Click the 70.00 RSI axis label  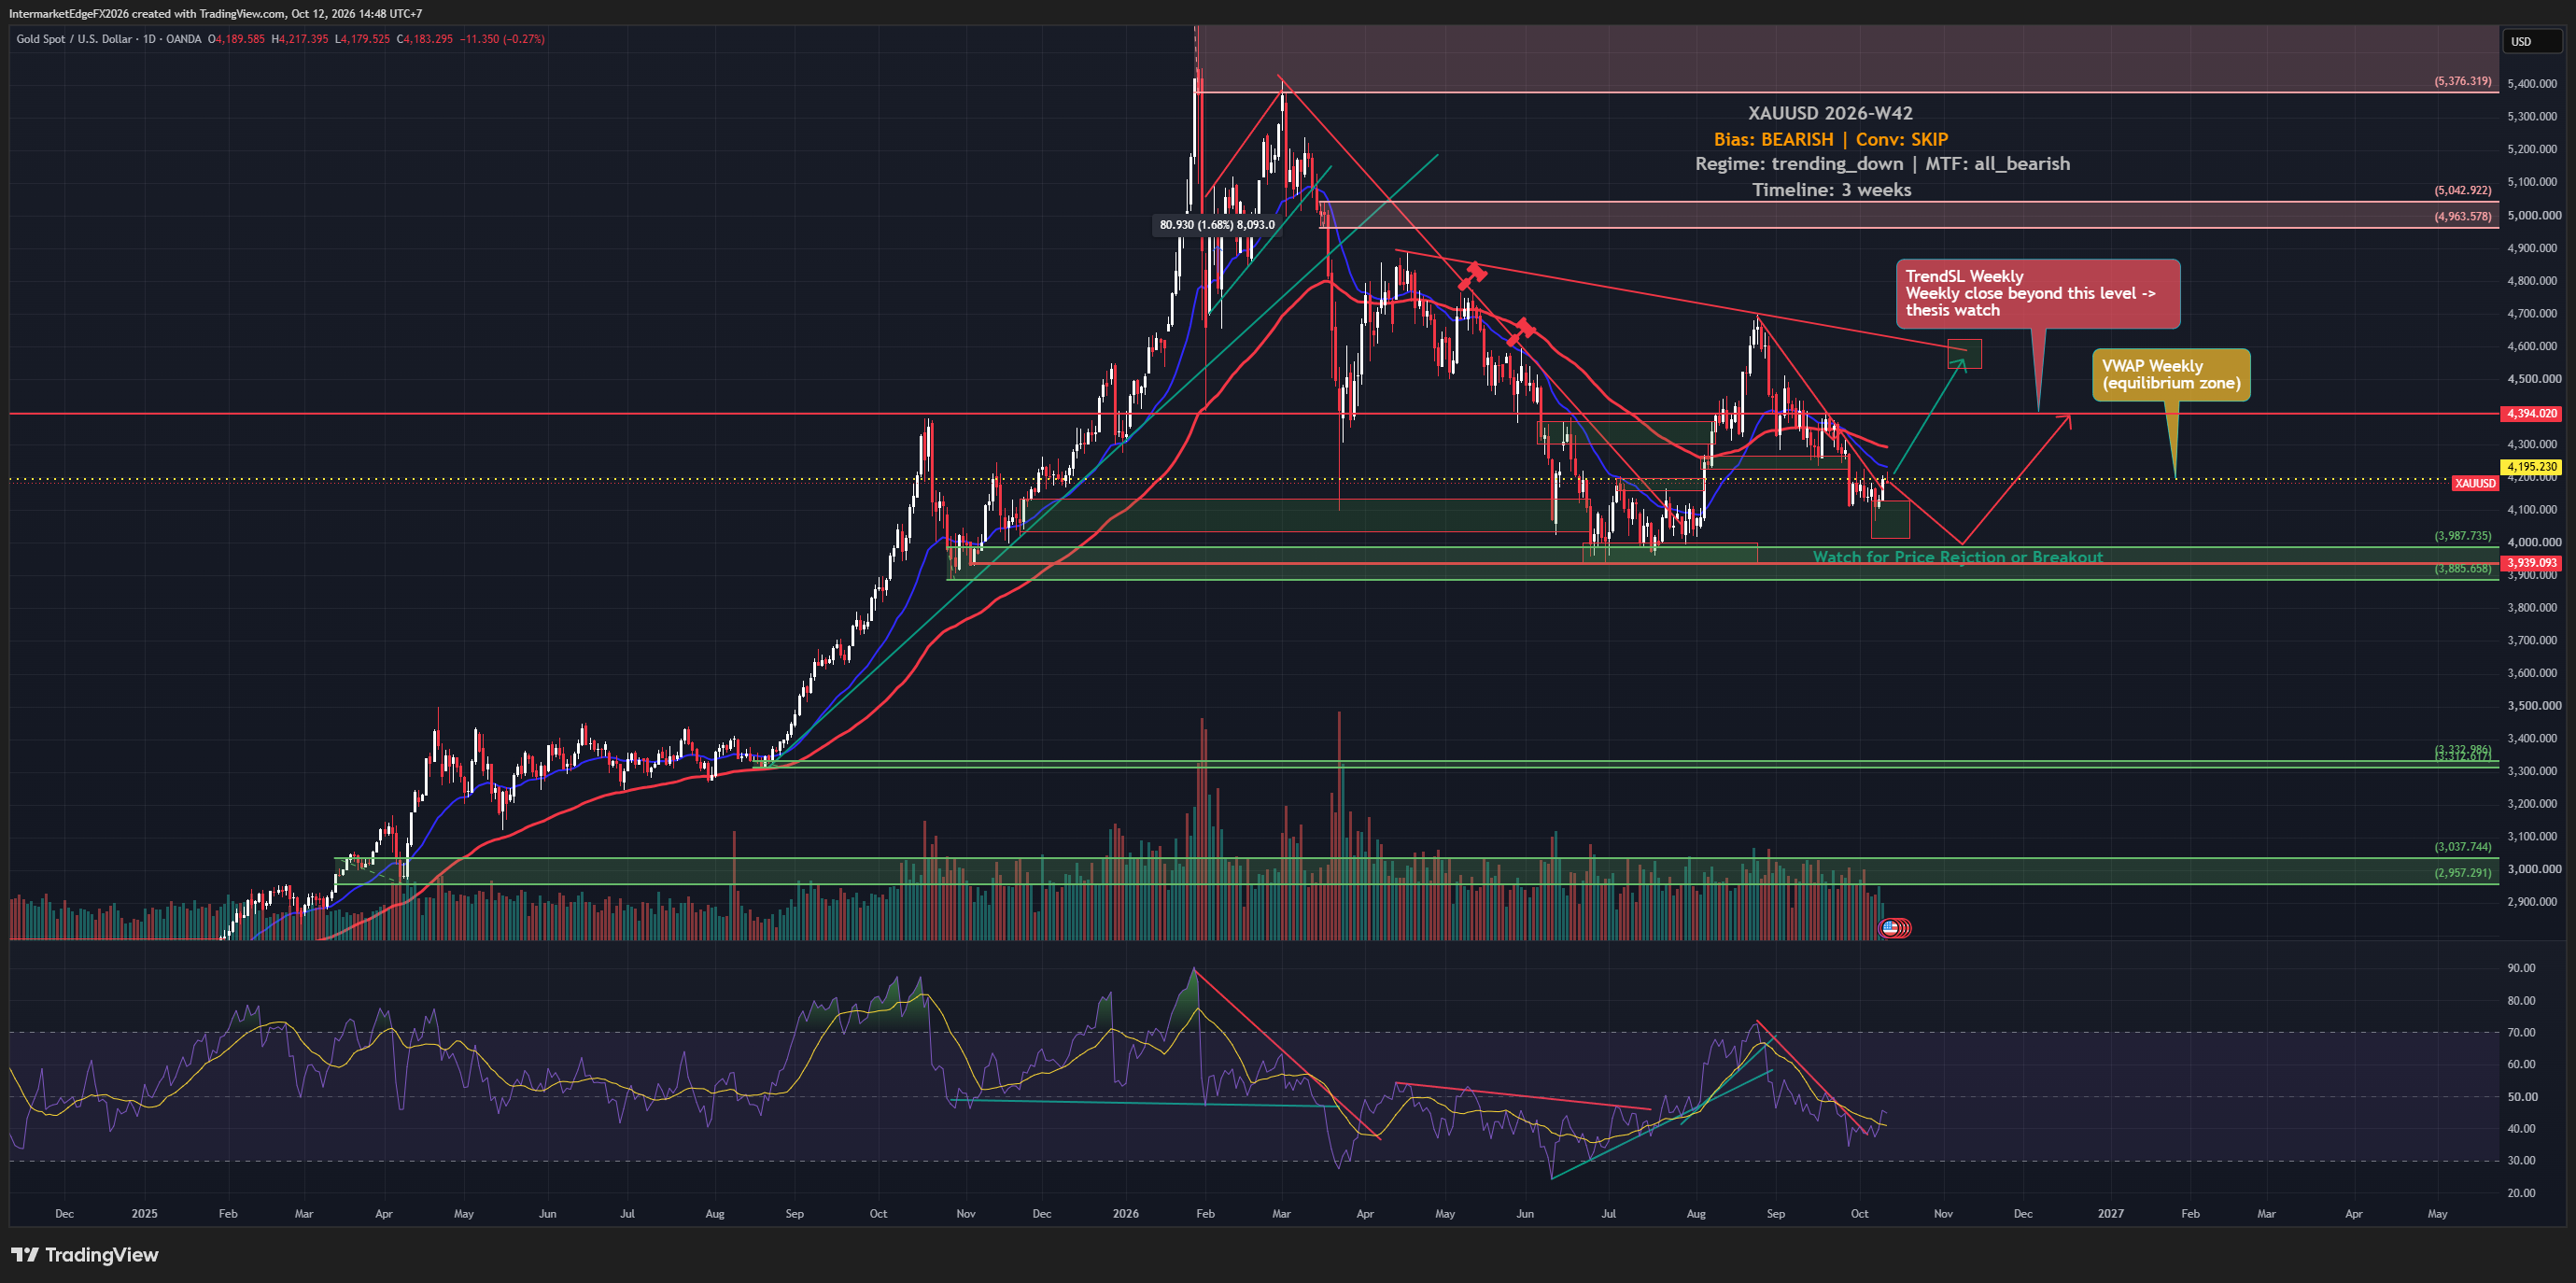click(x=2521, y=1032)
